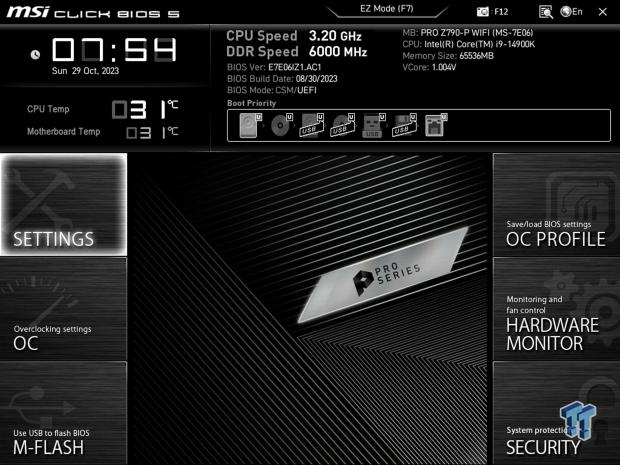
Task: Click the 07:54 system time display
Action: 114,50
